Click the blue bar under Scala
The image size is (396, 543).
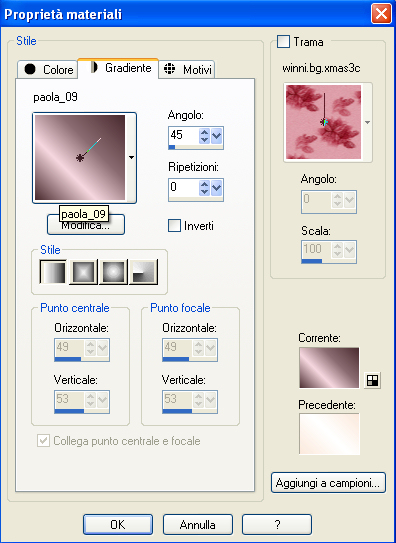[x=312, y=261]
